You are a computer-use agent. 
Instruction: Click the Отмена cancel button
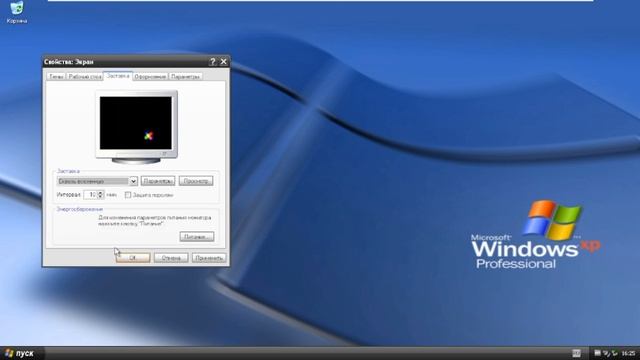click(171, 258)
